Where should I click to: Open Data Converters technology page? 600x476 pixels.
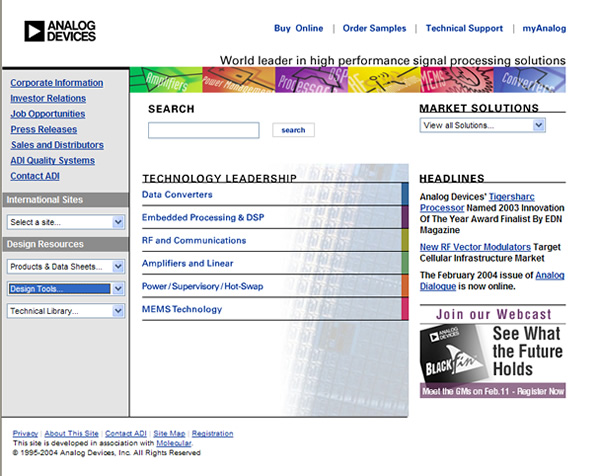click(x=177, y=194)
